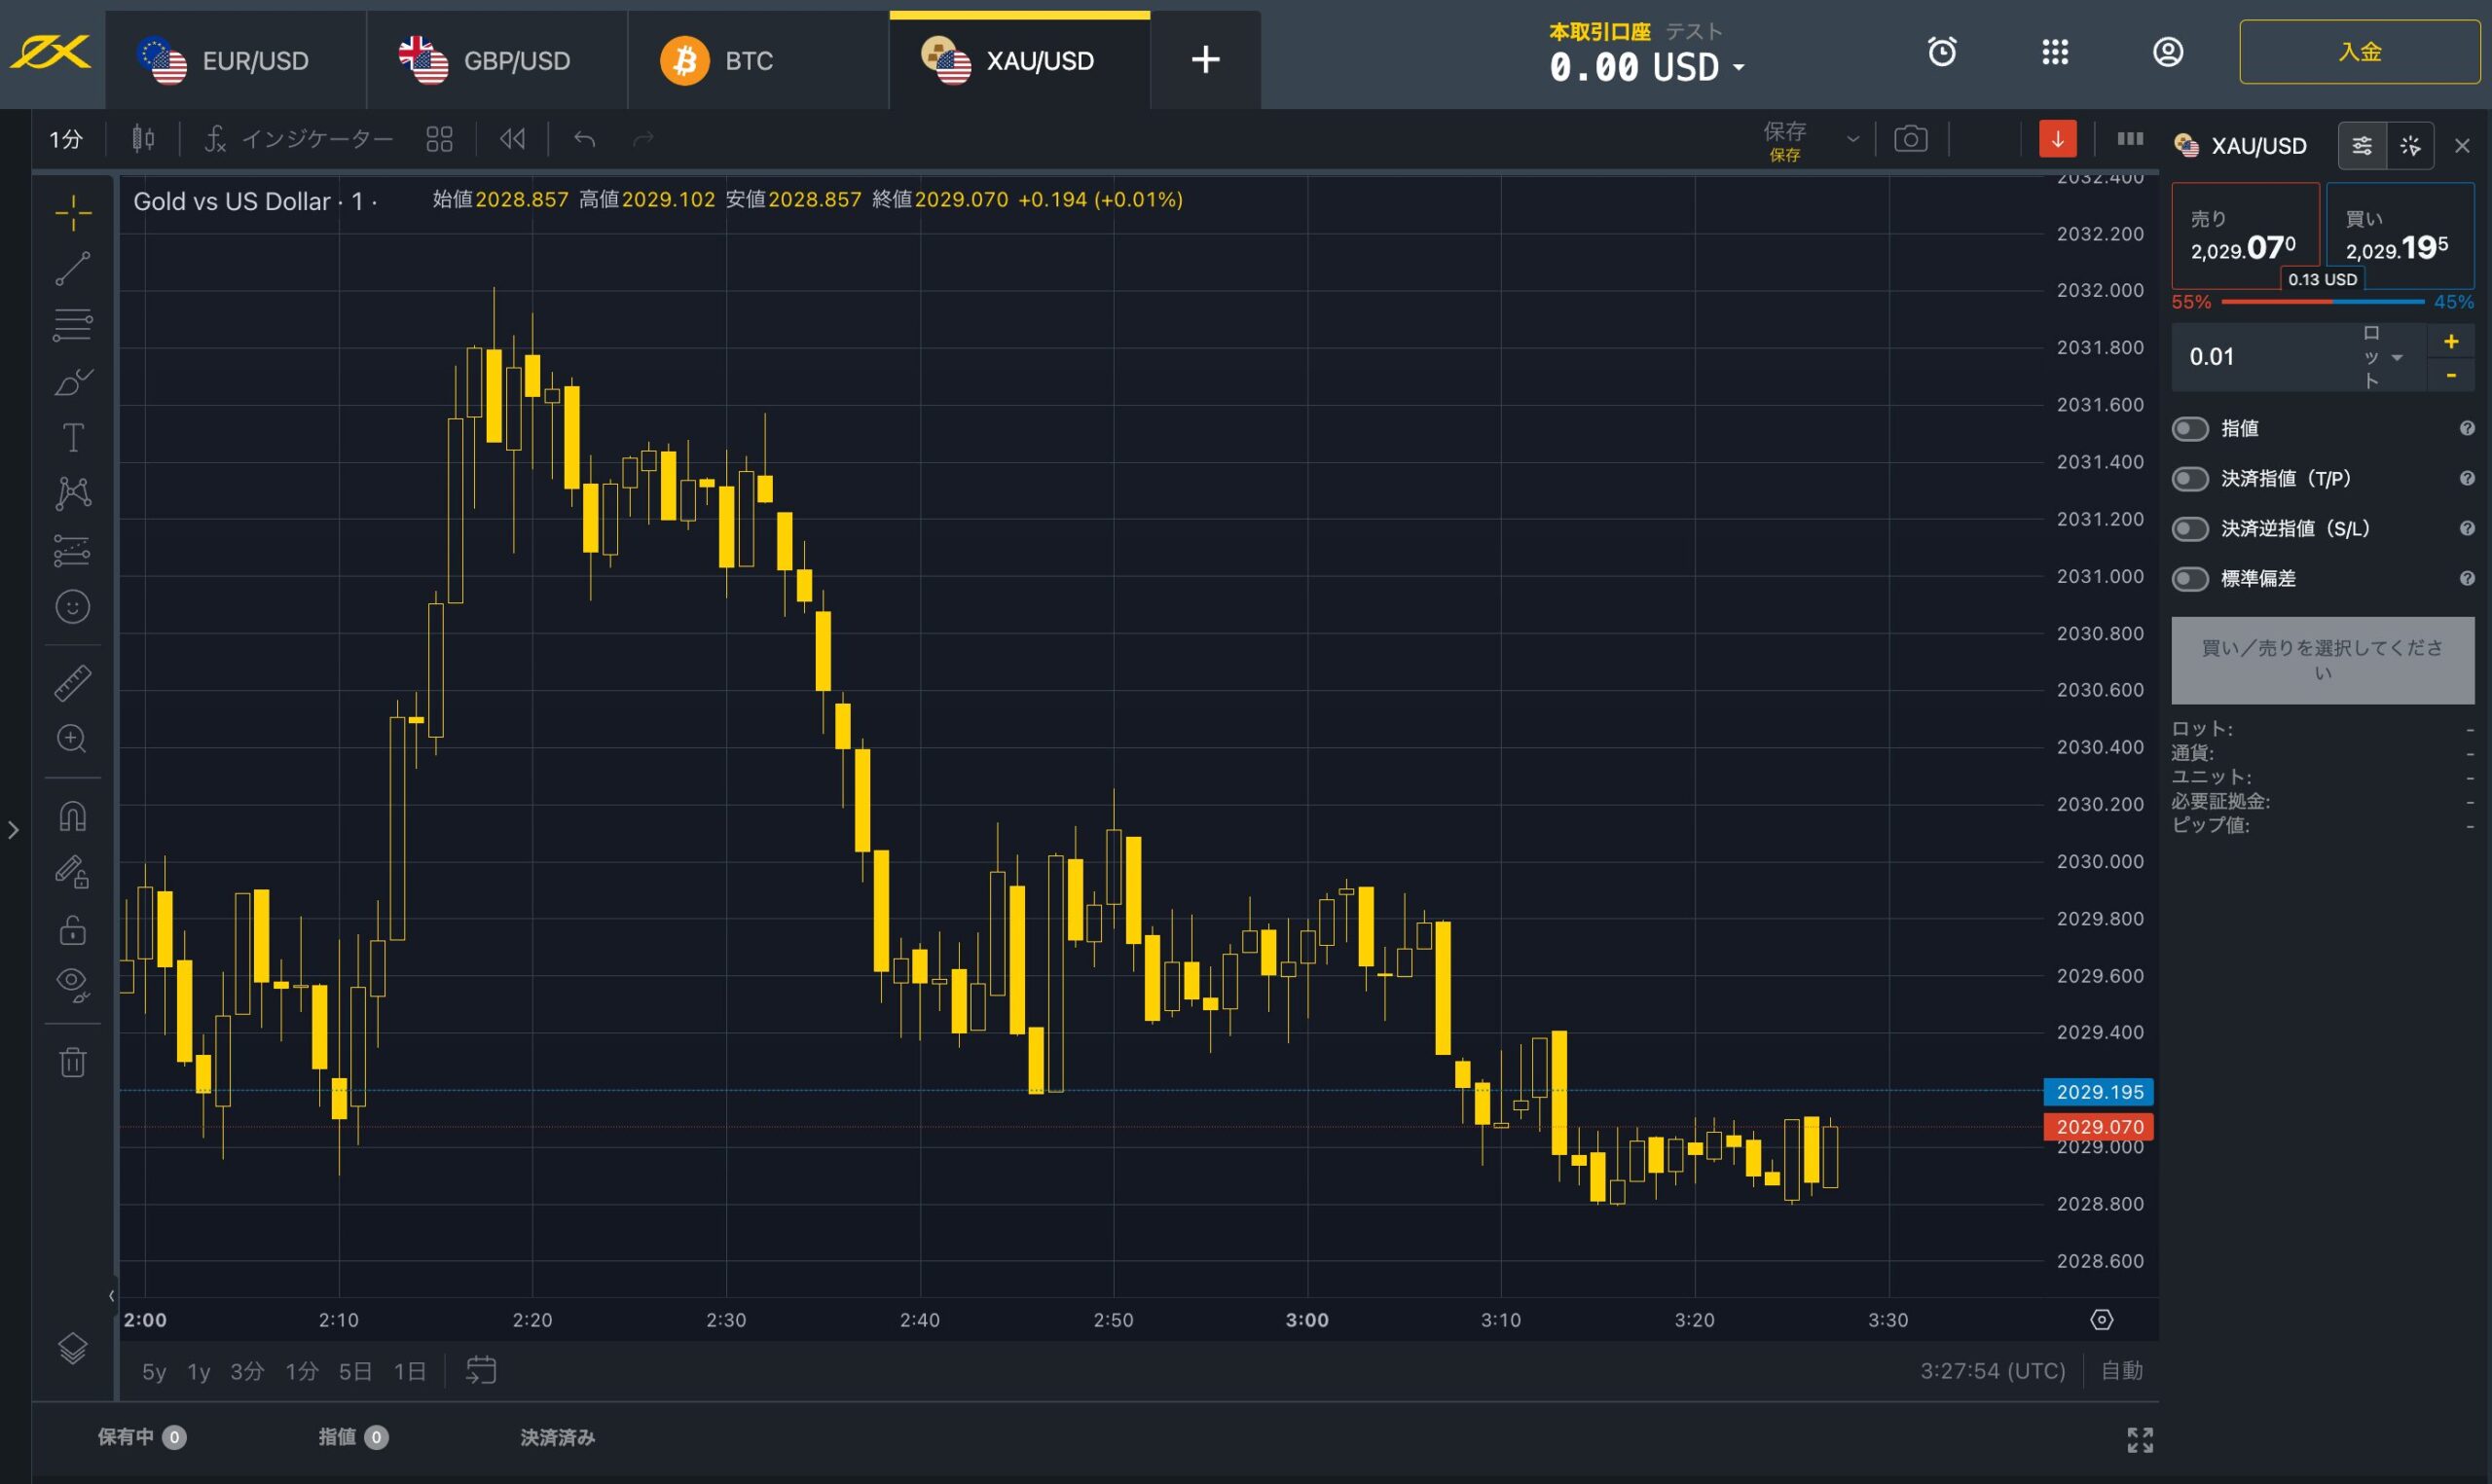
Task: Click the candlestick chart style icon
Action: [x=143, y=139]
